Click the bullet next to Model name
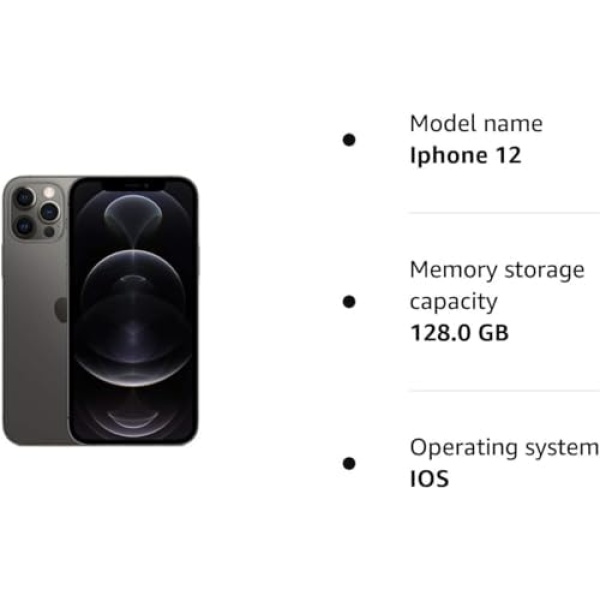The width and height of the screenshot is (600, 600). 349,140
